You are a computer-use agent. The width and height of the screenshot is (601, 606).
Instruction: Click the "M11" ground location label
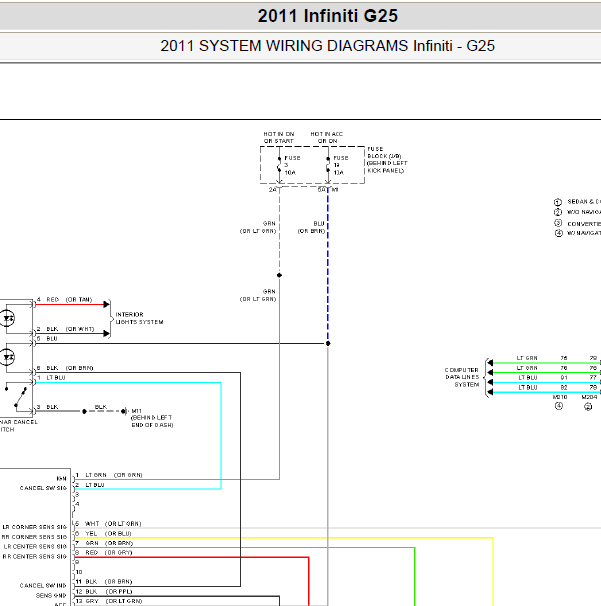tap(152, 418)
